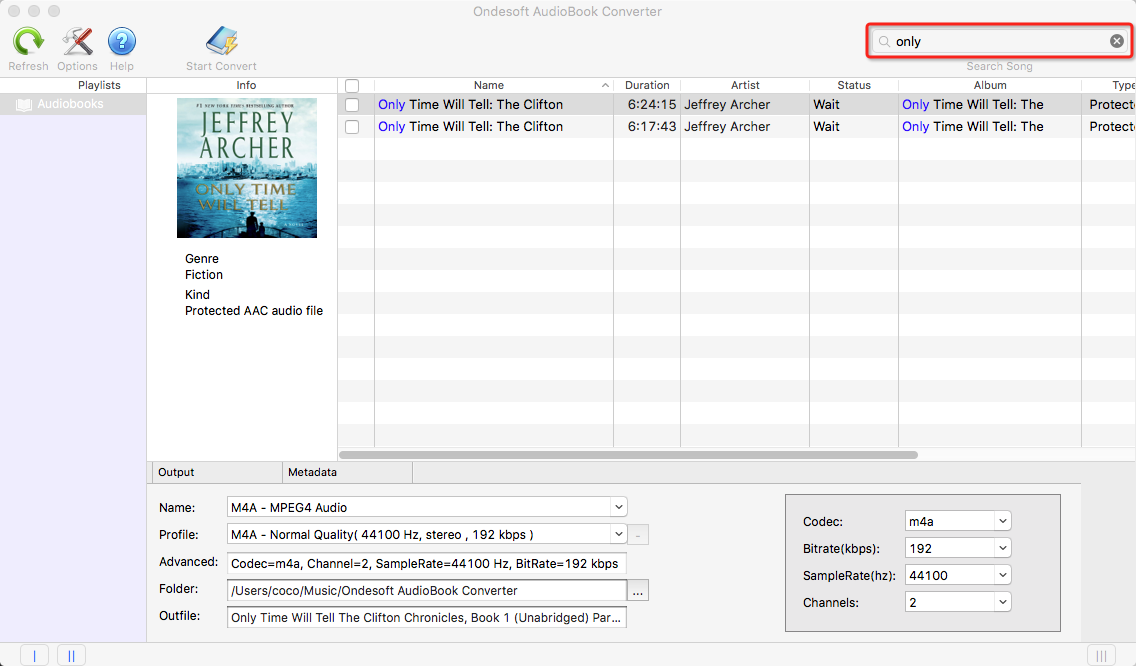Click the search magnifier icon
This screenshot has width=1136, height=666.
884,41
